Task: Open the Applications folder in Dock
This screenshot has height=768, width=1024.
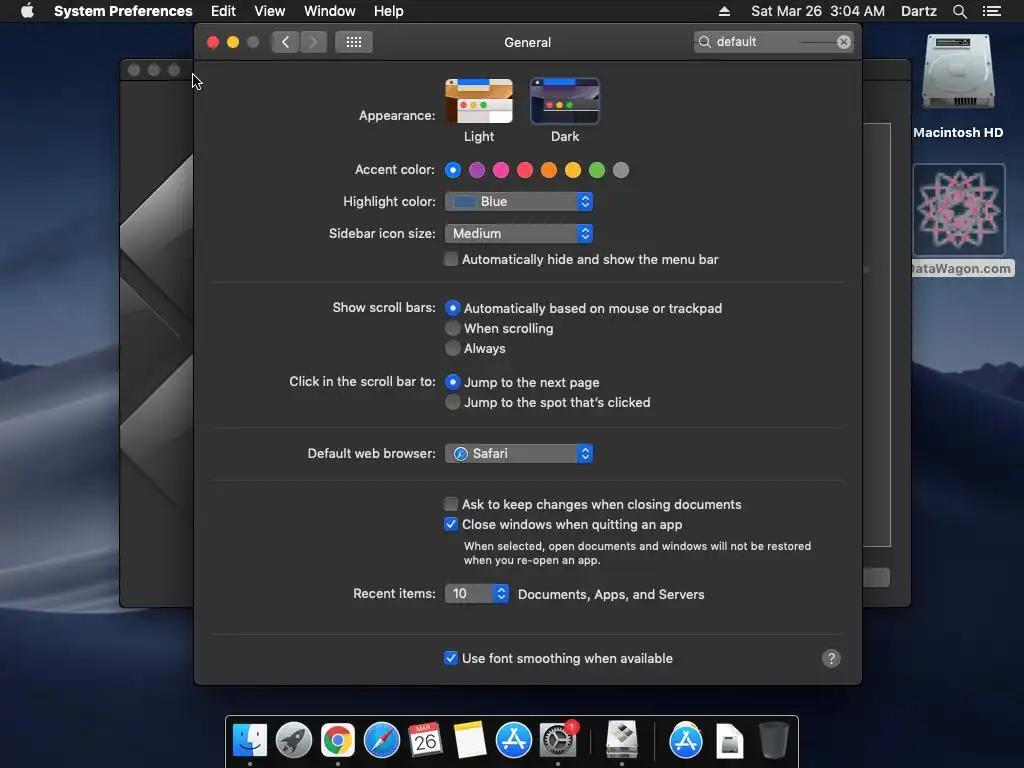Action: click(x=686, y=741)
